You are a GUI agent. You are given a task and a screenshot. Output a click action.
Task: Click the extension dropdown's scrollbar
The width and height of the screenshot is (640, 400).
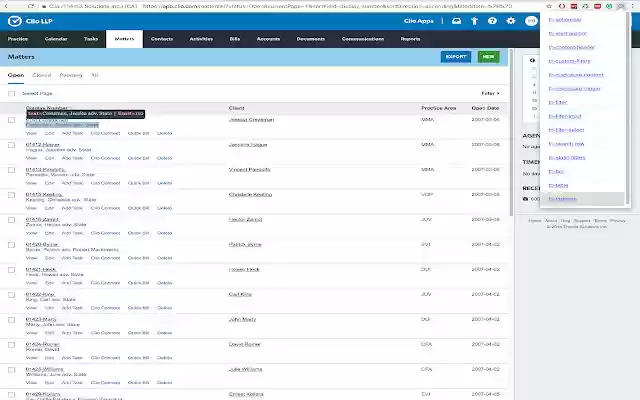pos(628,109)
